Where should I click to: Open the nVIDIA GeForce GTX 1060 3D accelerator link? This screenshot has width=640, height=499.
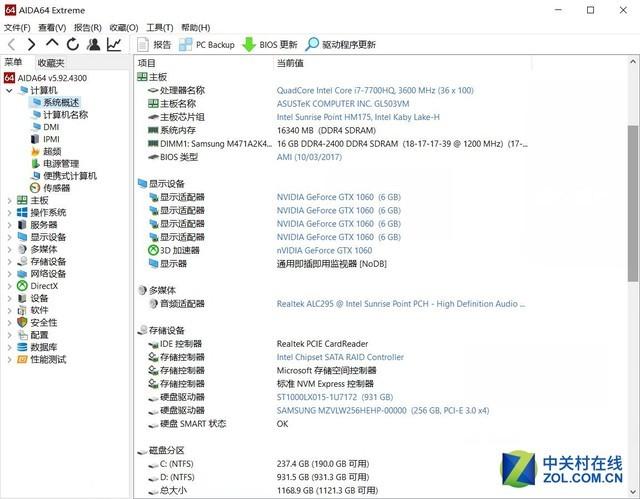click(324, 251)
